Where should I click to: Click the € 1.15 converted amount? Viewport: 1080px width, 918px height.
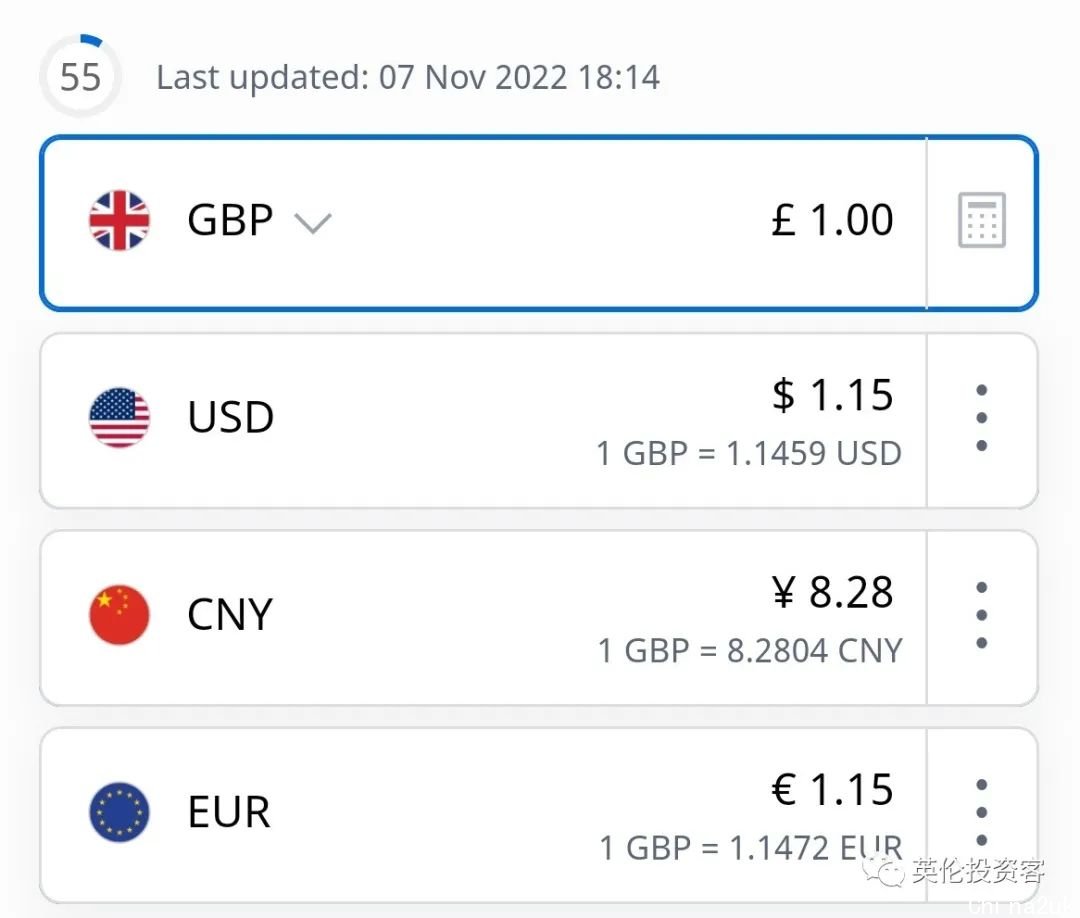pos(832,790)
